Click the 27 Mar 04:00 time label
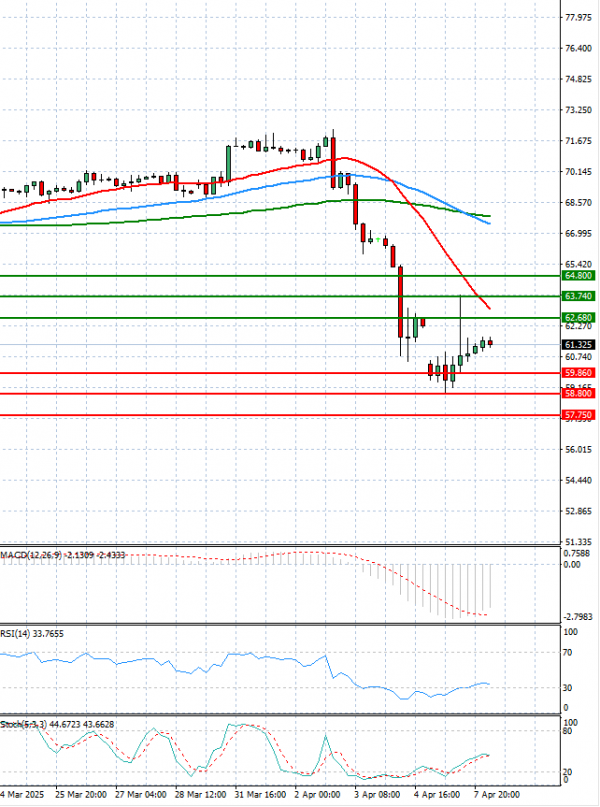This screenshot has height=807, width=600. pos(140,795)
